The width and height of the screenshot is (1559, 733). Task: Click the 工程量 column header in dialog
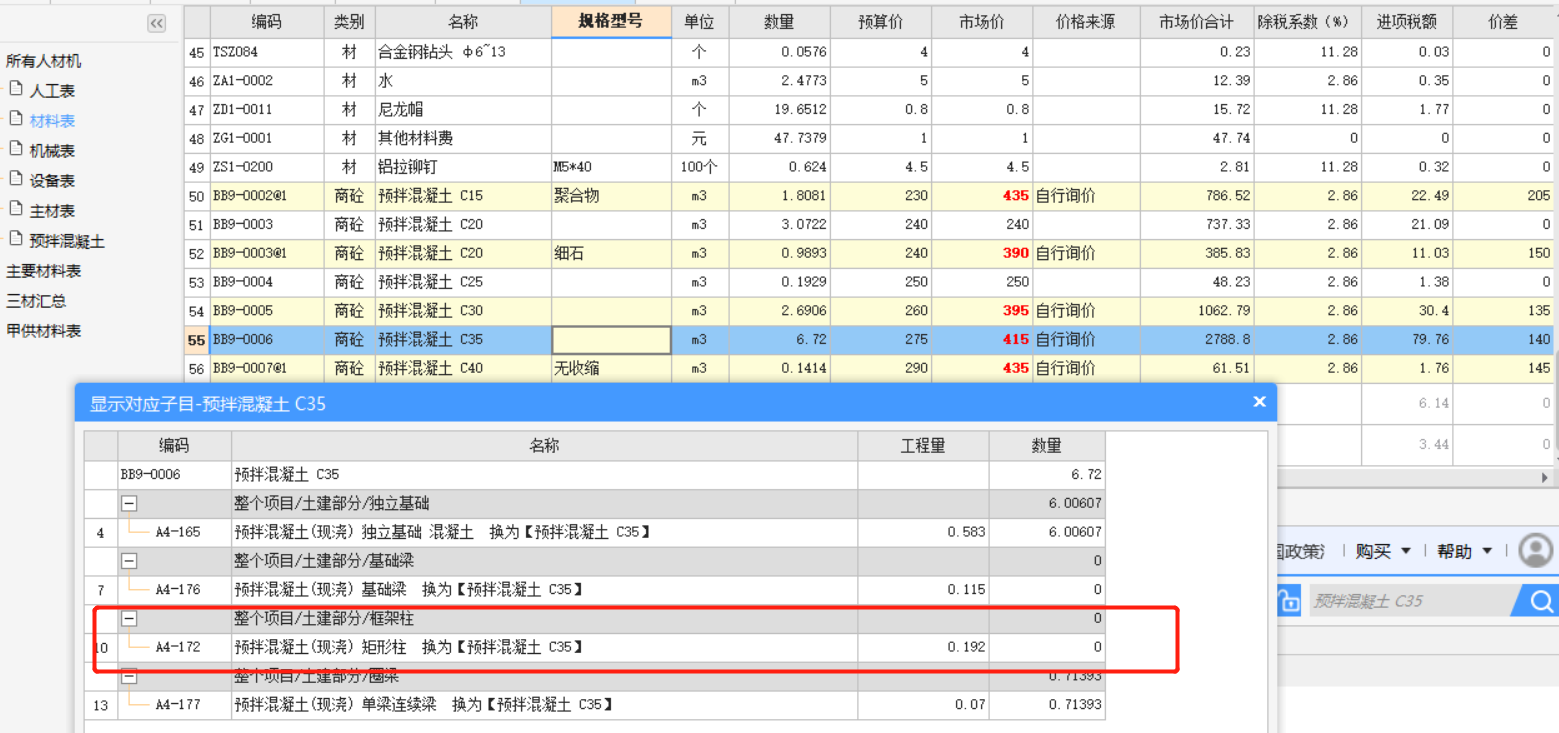tap(923, 446)
